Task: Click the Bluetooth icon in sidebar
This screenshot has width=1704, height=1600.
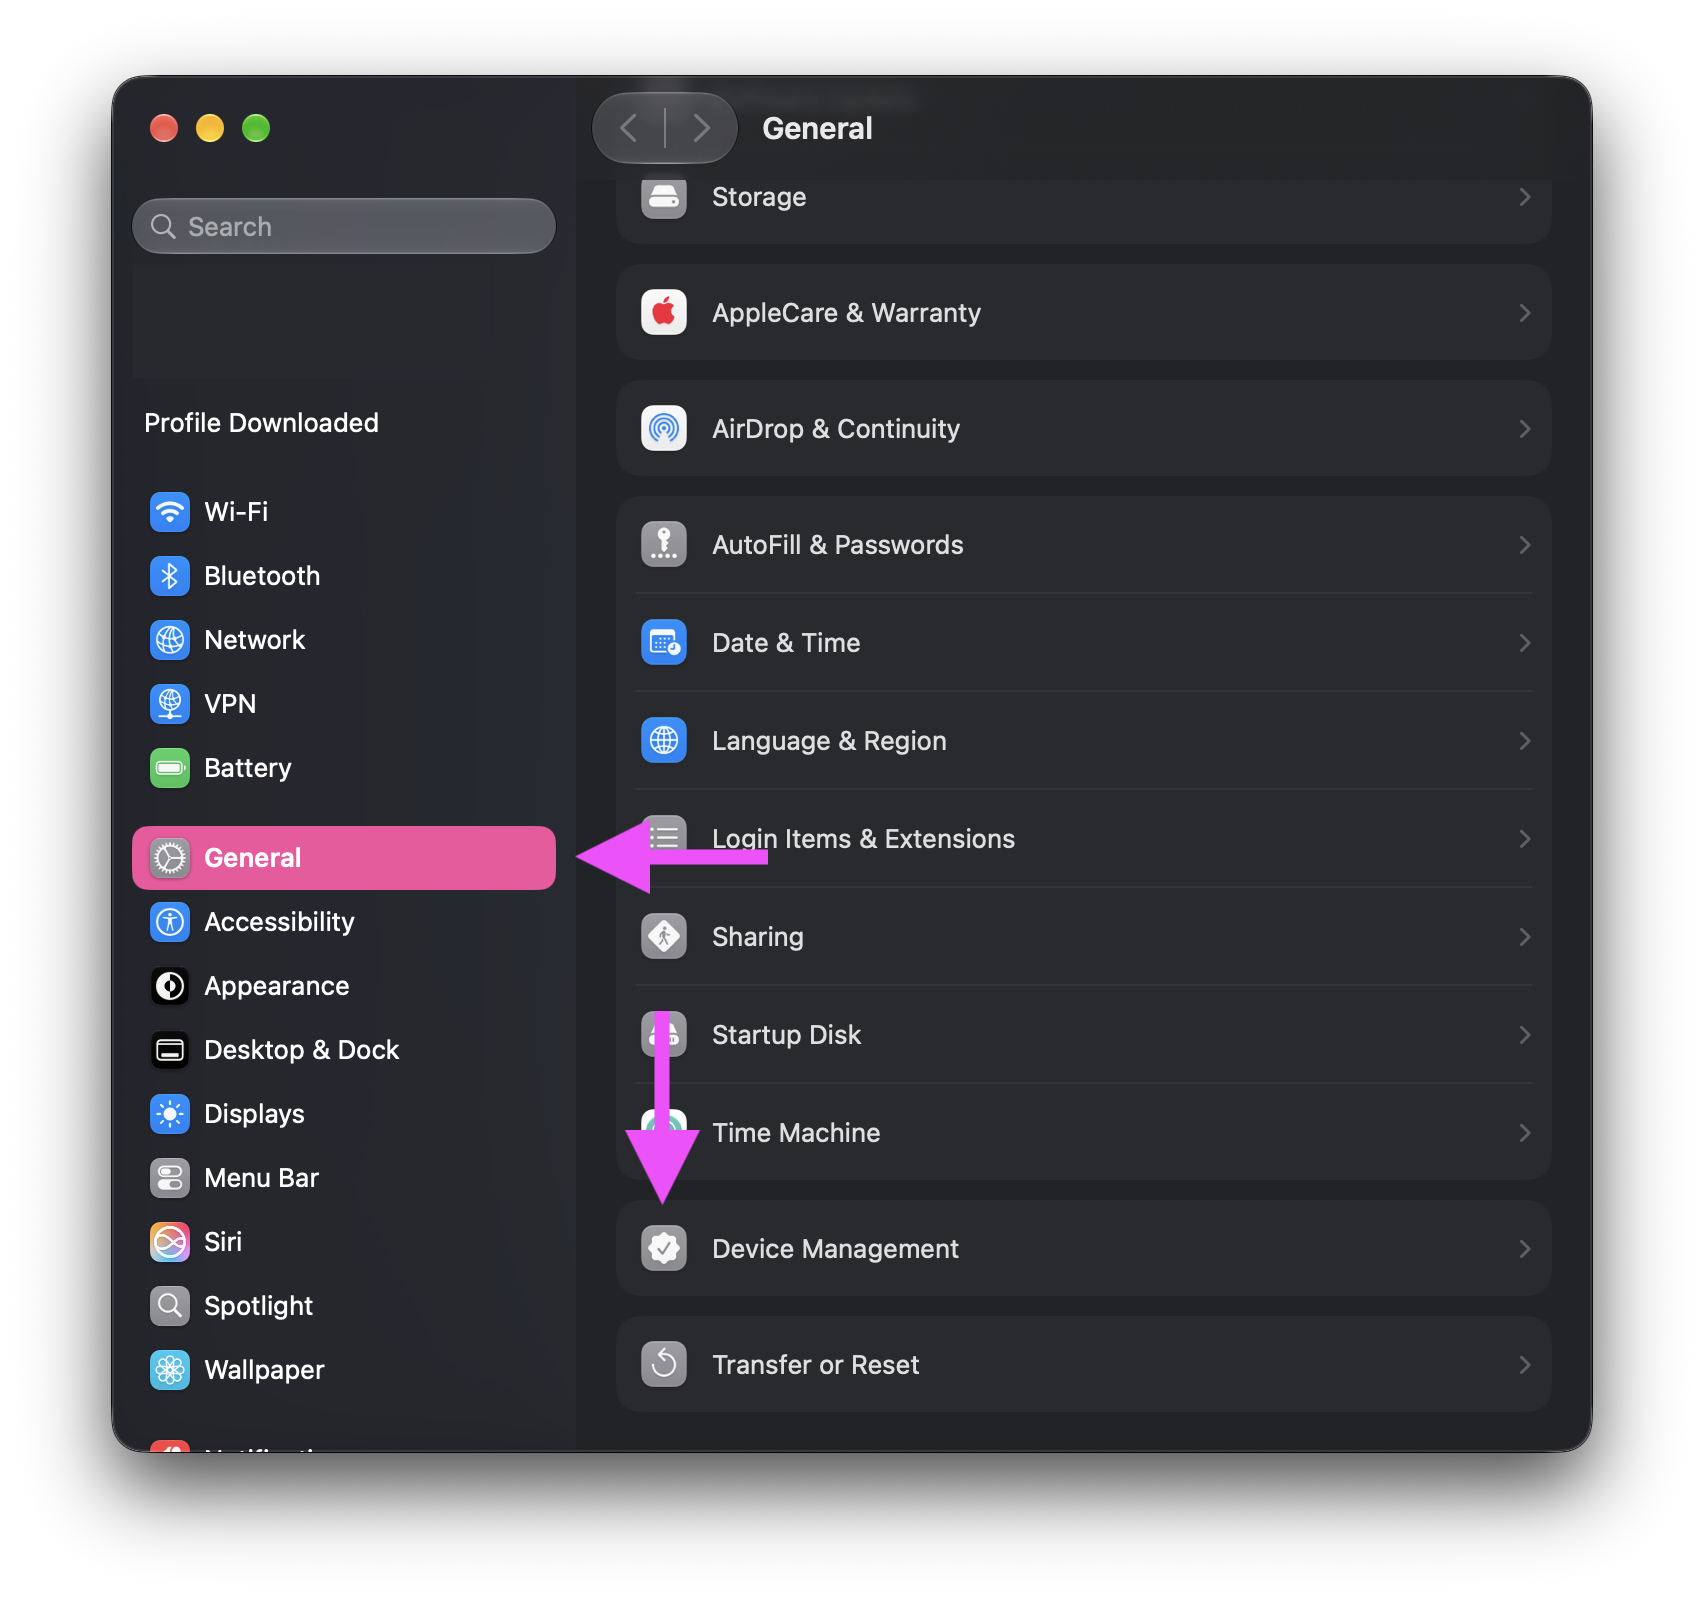Action: (x=170, y=576)
